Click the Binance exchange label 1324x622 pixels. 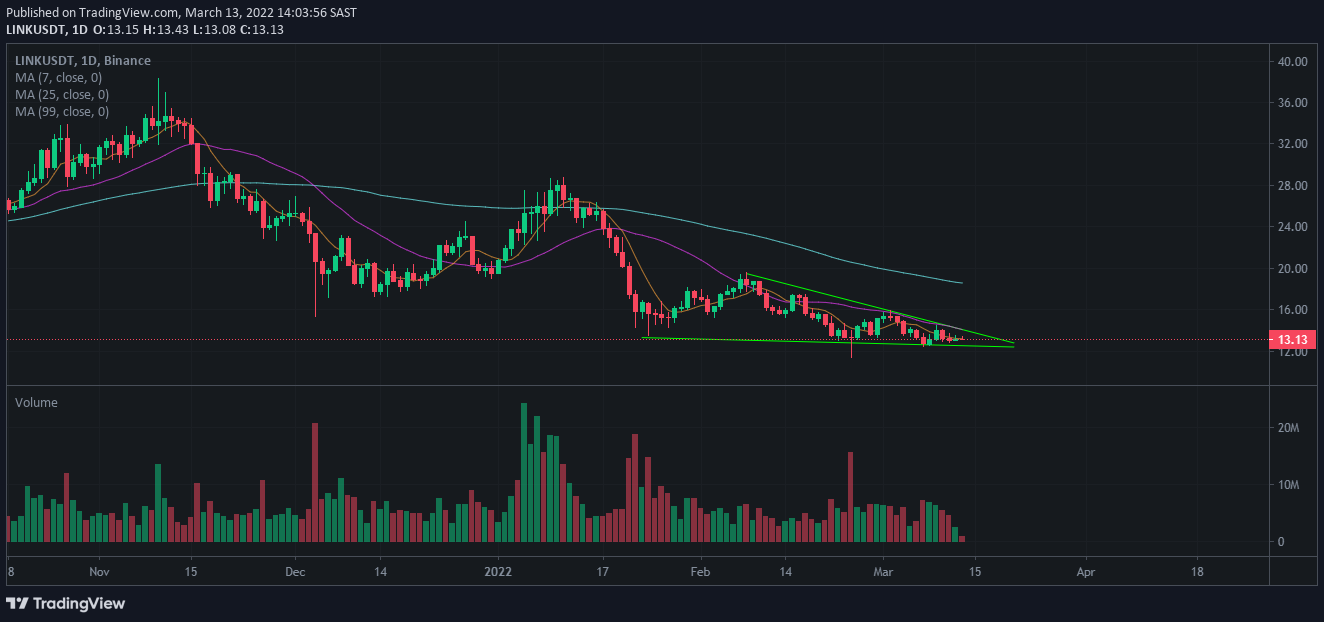129,61
